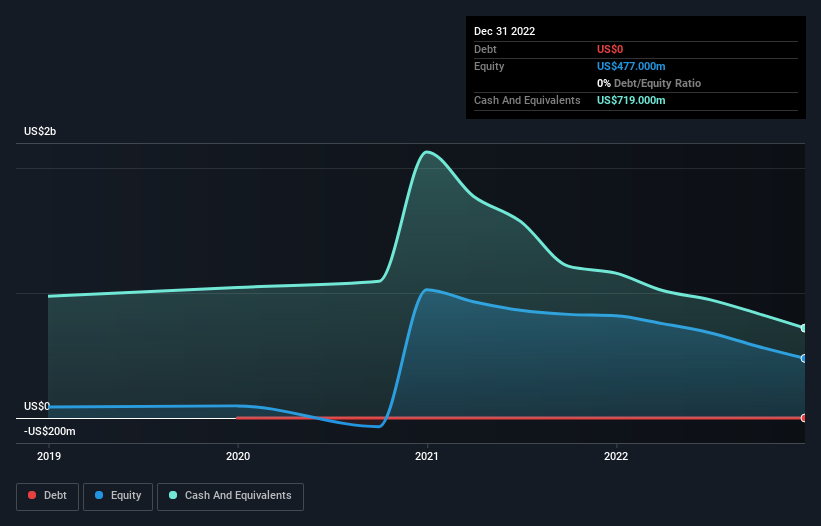Viewport: 821px width, 526px height.
Task: Toggle the Debt legend button
Action: click(x=47, y=496)
